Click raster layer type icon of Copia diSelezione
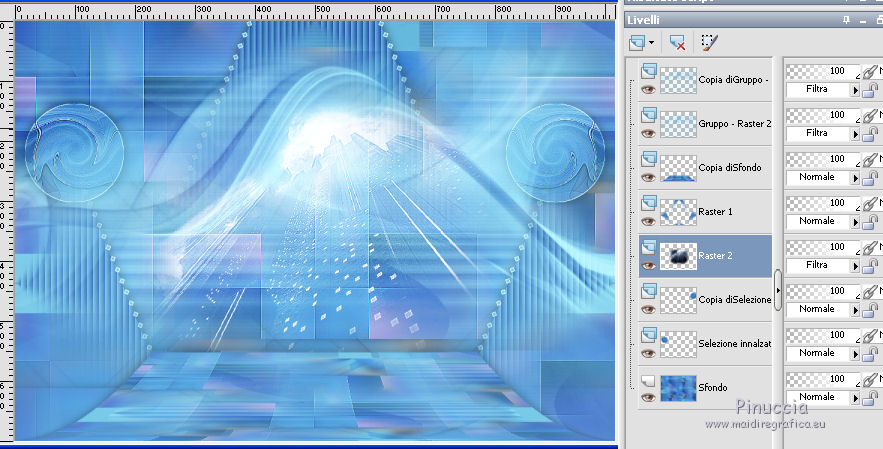 (649, 290)
